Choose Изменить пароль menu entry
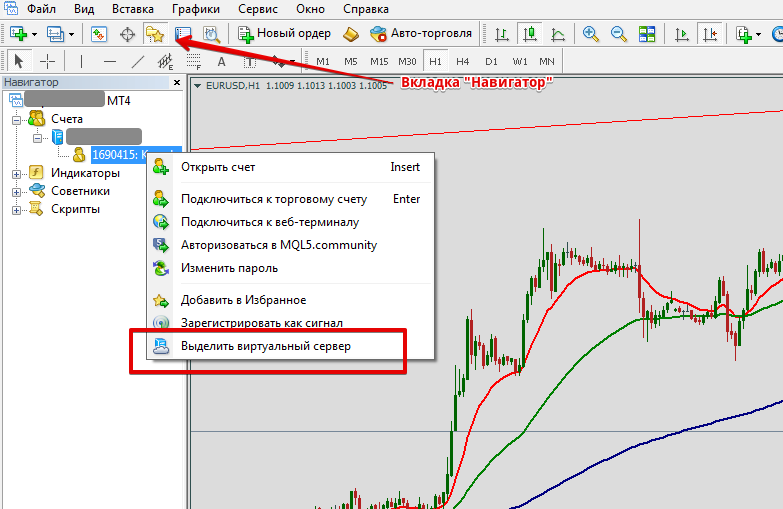The height and width of the screenshot is (509, 783). pyautogui.click(x=290, y=268)
